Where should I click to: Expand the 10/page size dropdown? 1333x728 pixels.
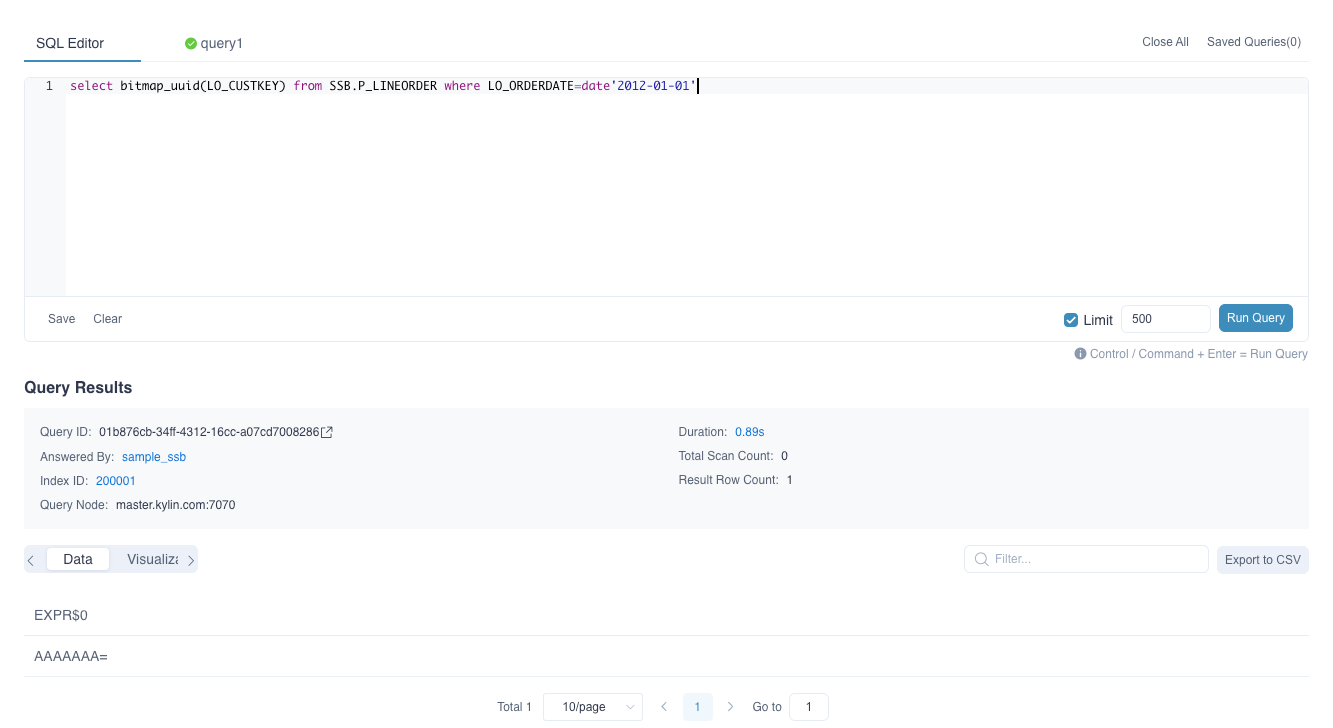click(593, 707)
